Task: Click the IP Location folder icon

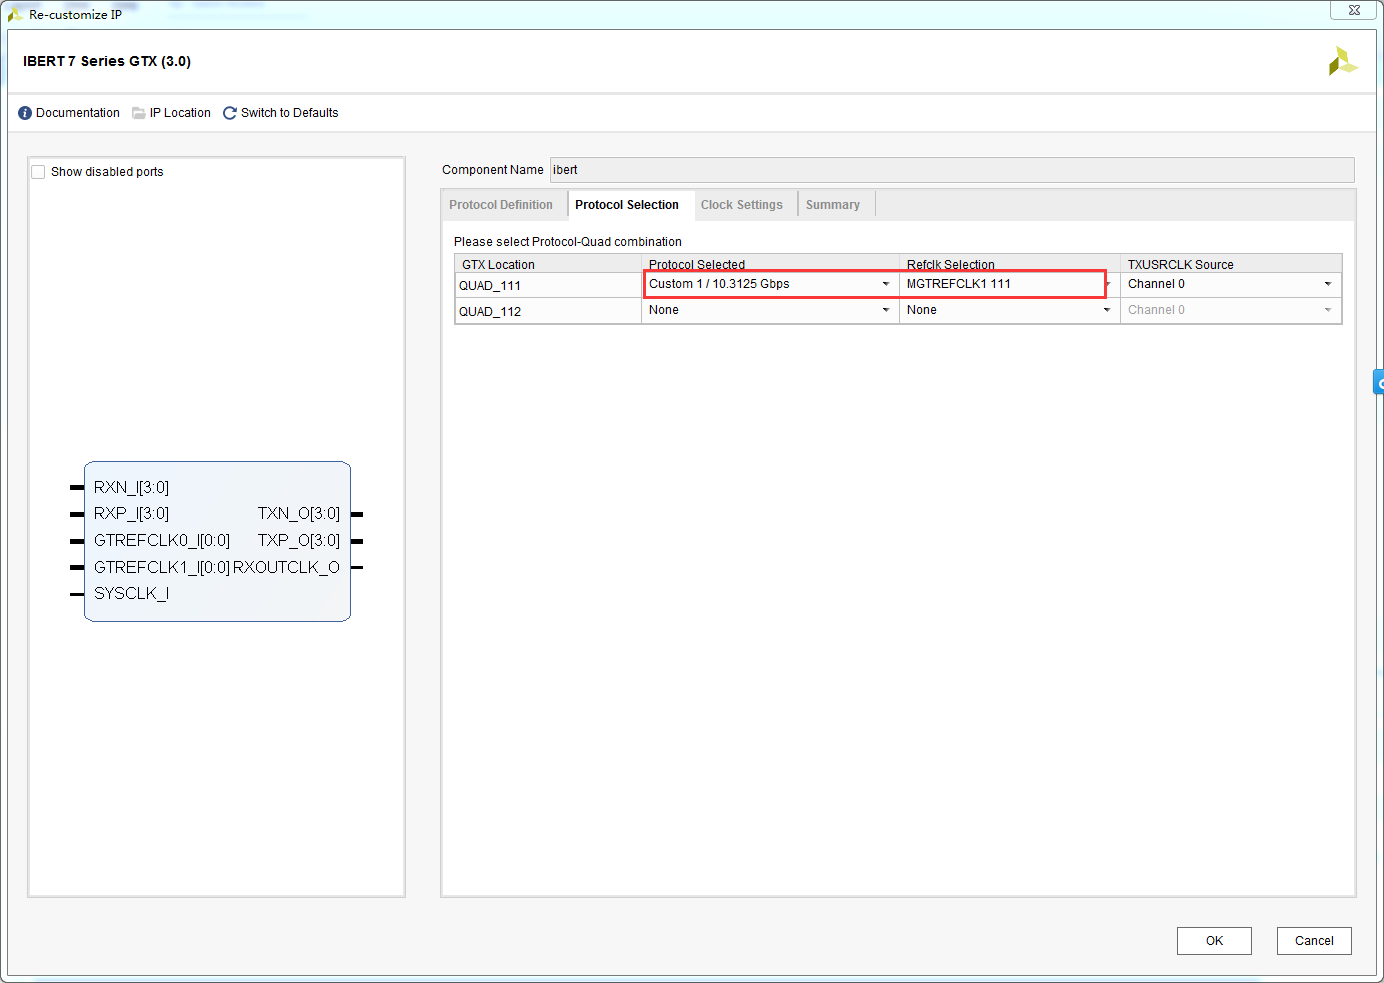Action: pos(139,113)
